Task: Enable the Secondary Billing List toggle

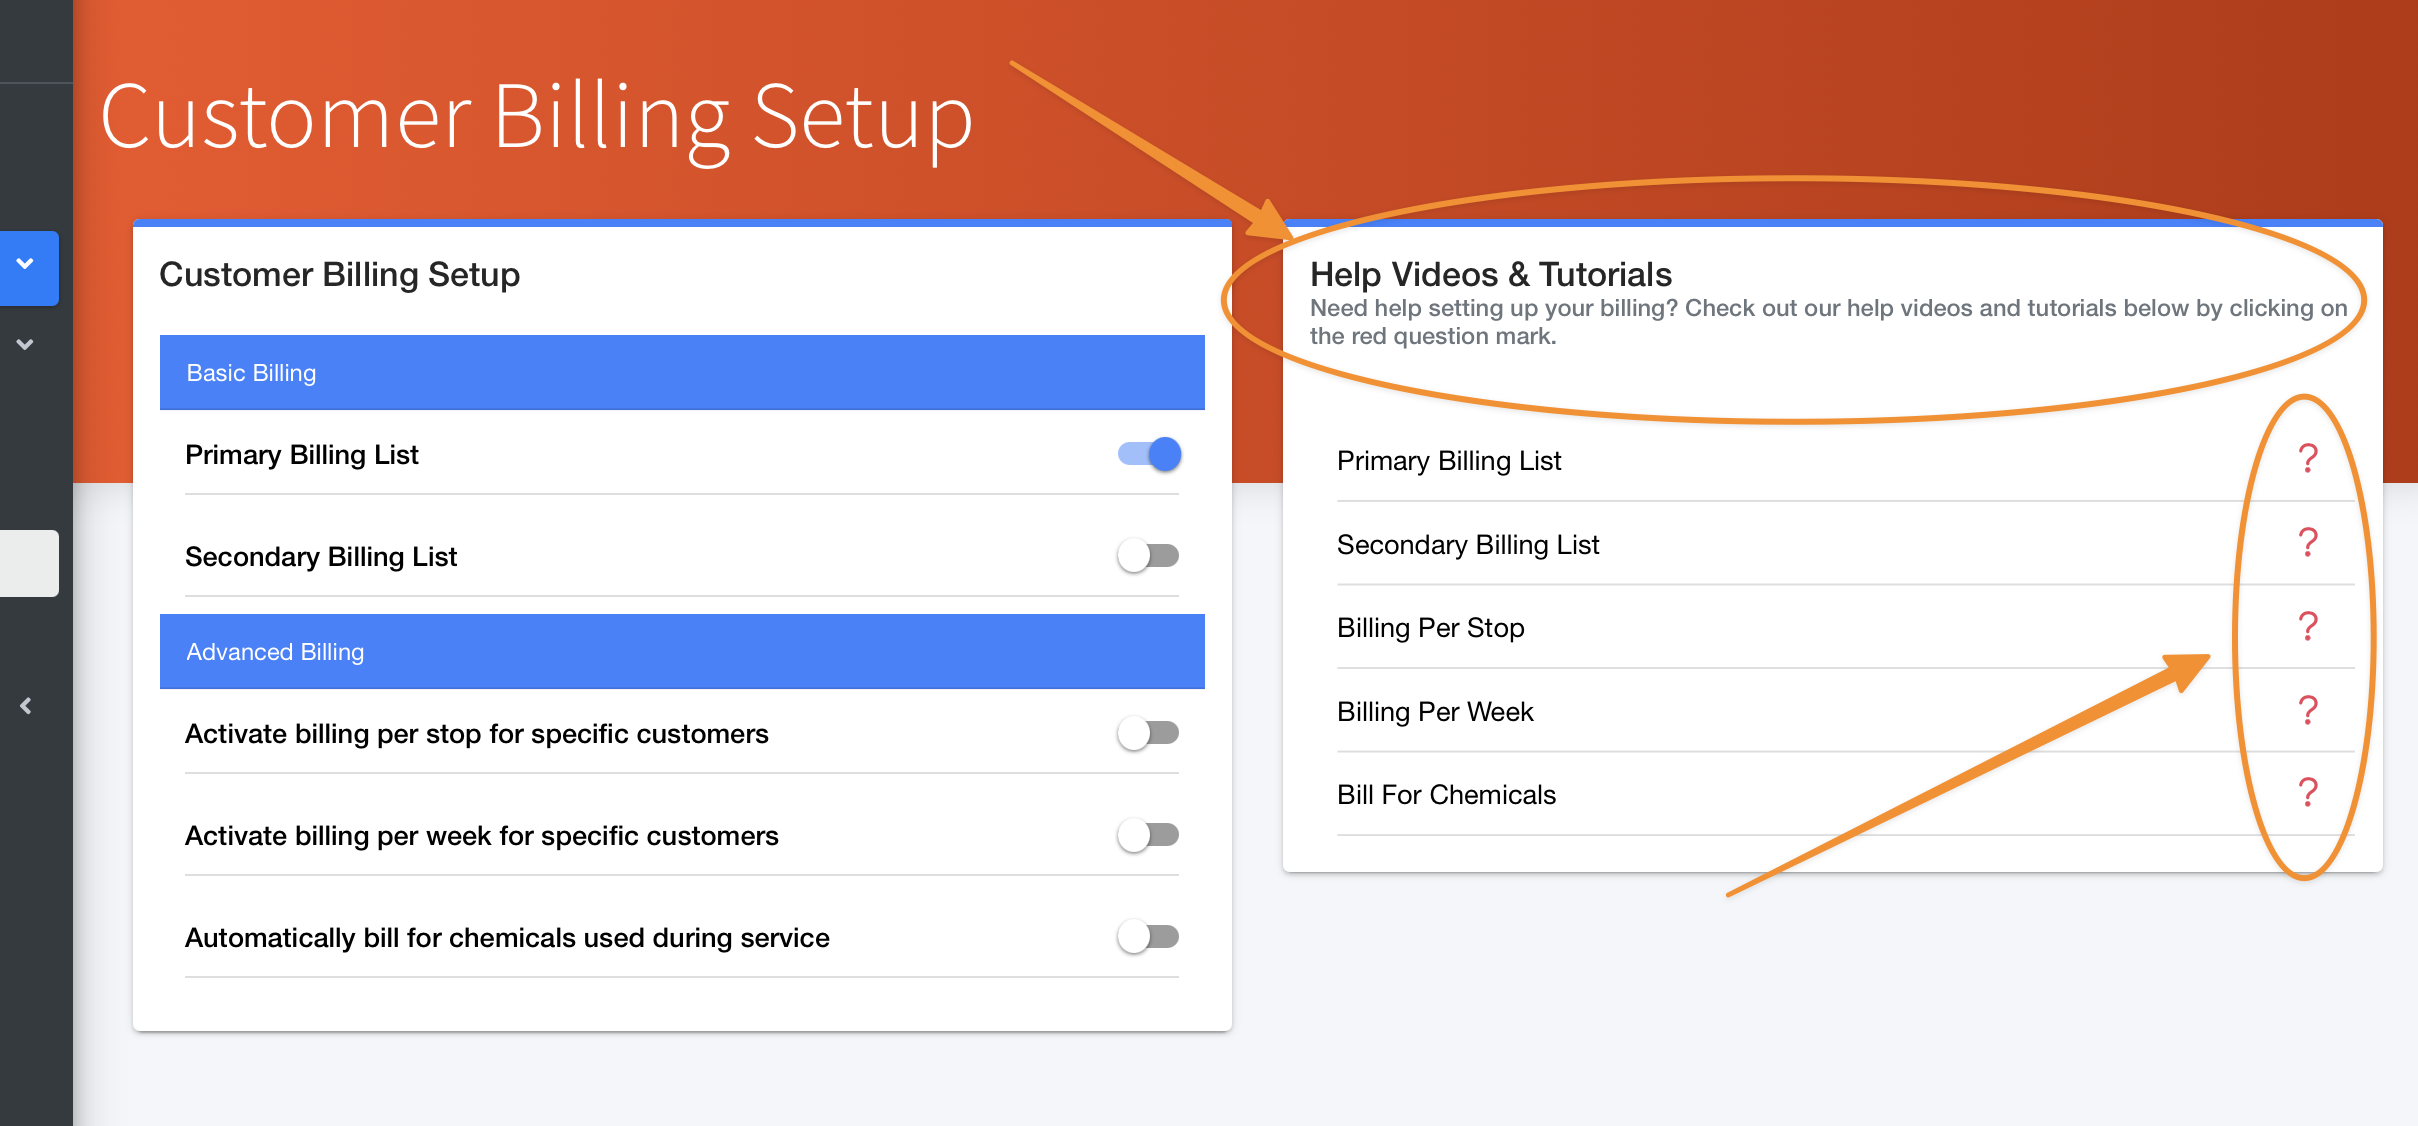Action: pyautogui.click(x=1149, y=556)
